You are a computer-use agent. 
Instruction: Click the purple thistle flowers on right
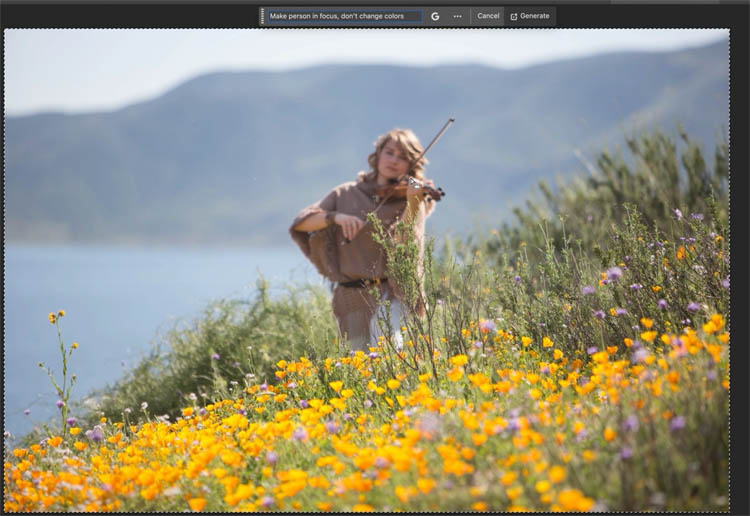coord(612,274)
